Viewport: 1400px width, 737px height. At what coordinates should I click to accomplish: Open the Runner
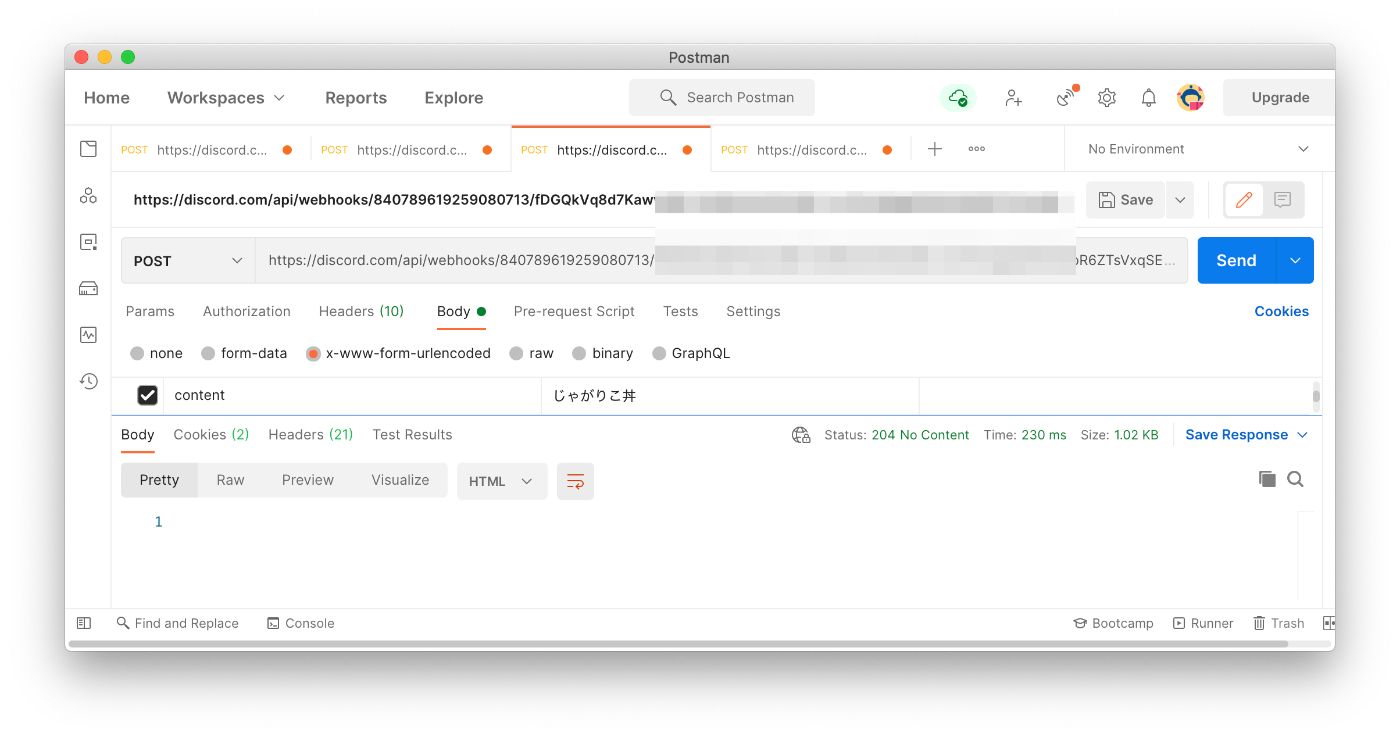point(1203,623)
